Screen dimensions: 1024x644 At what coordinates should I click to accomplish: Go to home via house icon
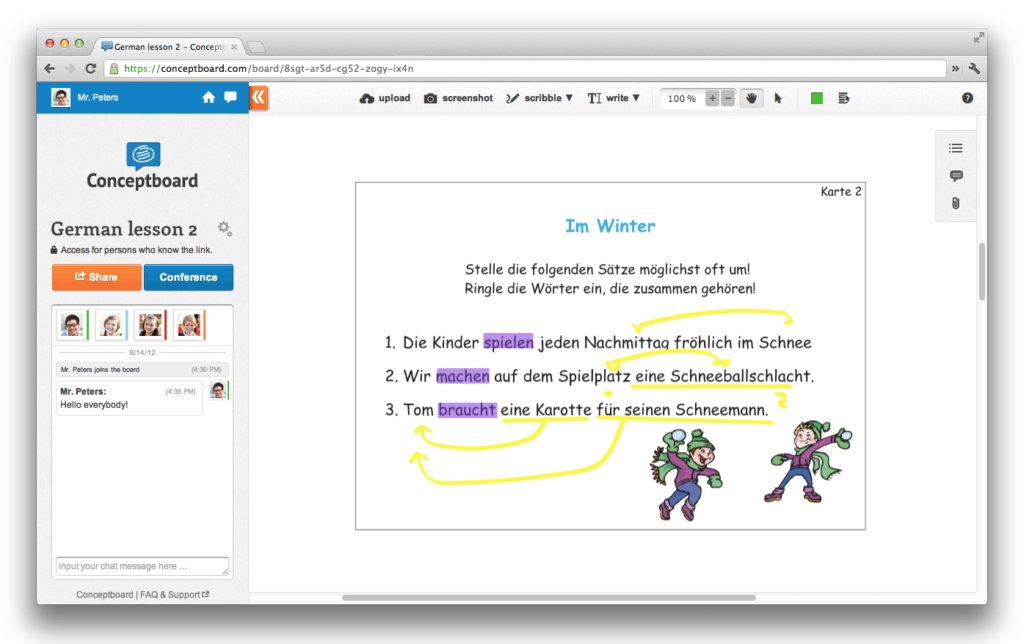(x=208, y=97)
